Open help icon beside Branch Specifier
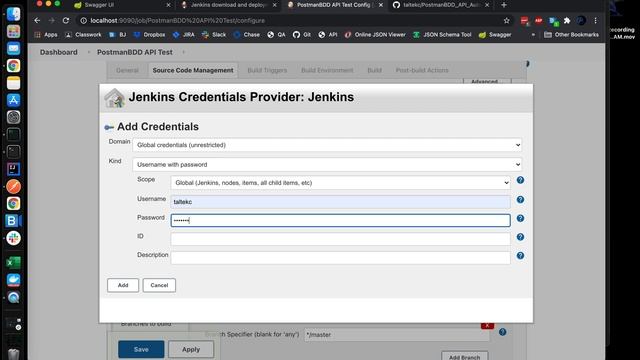 (x=502, y=332)
